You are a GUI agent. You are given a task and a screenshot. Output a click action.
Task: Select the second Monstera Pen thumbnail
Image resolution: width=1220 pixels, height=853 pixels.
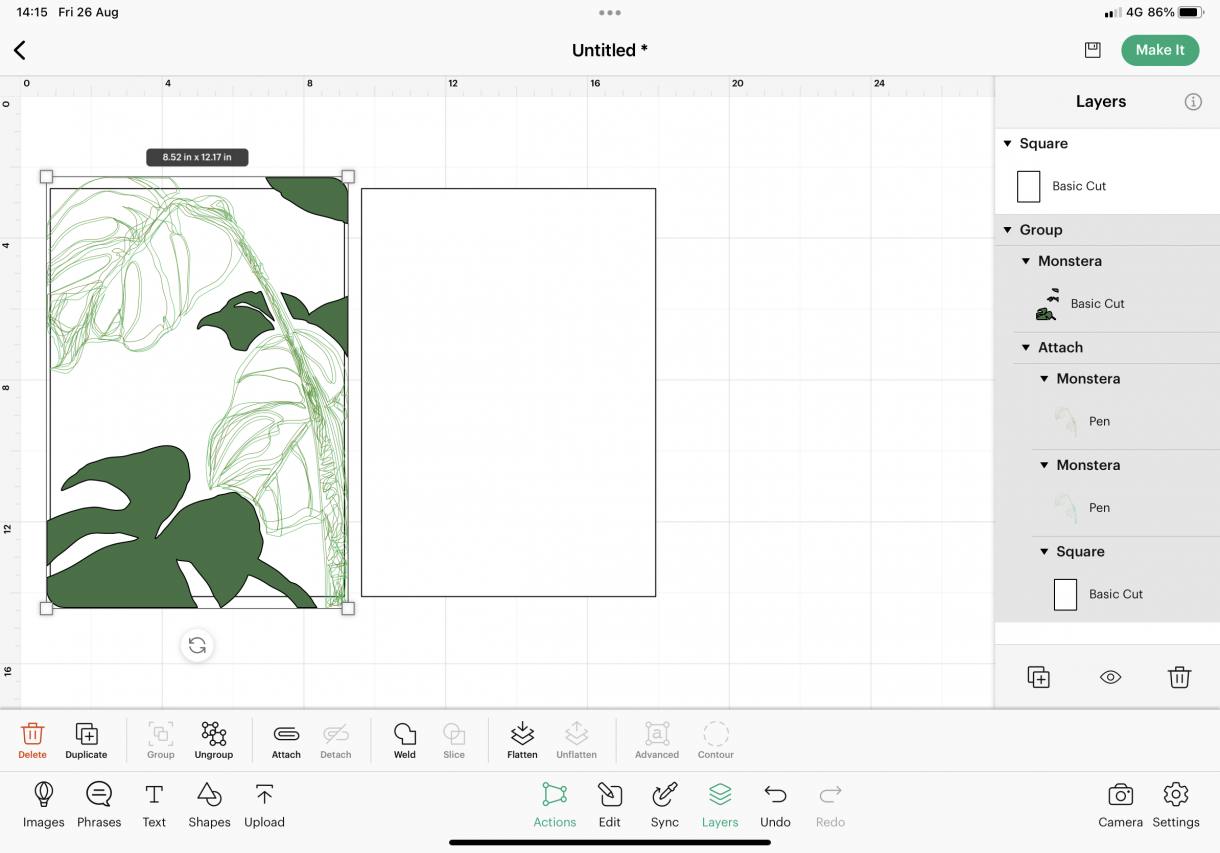(1066, 508)
